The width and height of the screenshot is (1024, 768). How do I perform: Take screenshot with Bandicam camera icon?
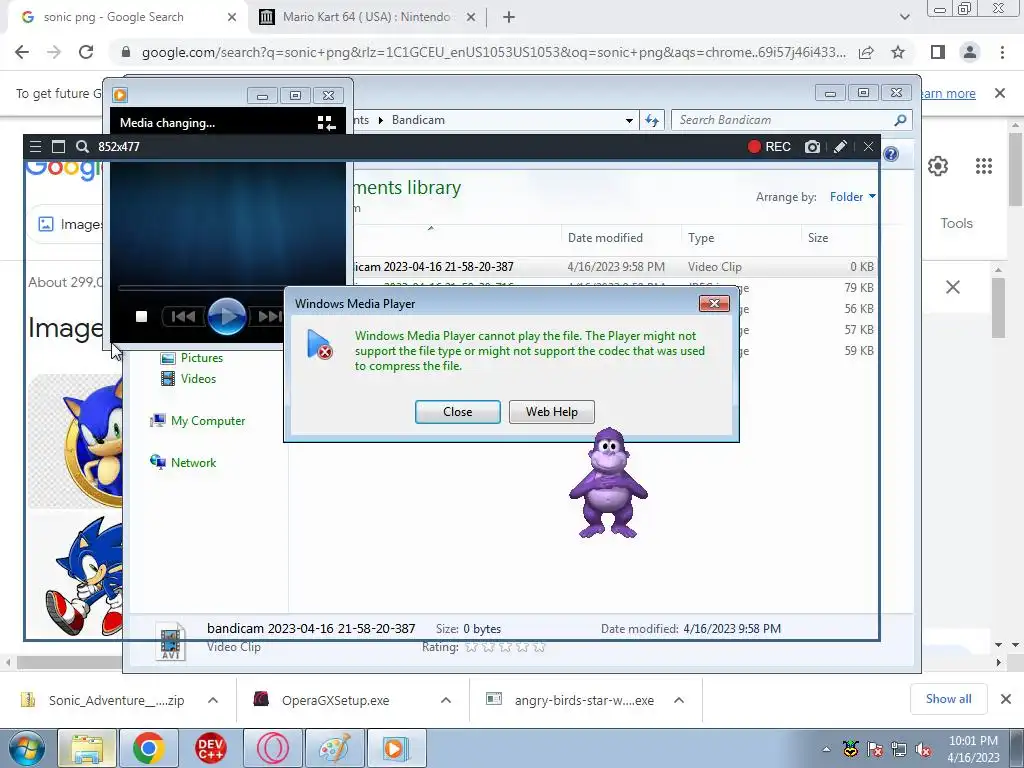click(812, 147)
